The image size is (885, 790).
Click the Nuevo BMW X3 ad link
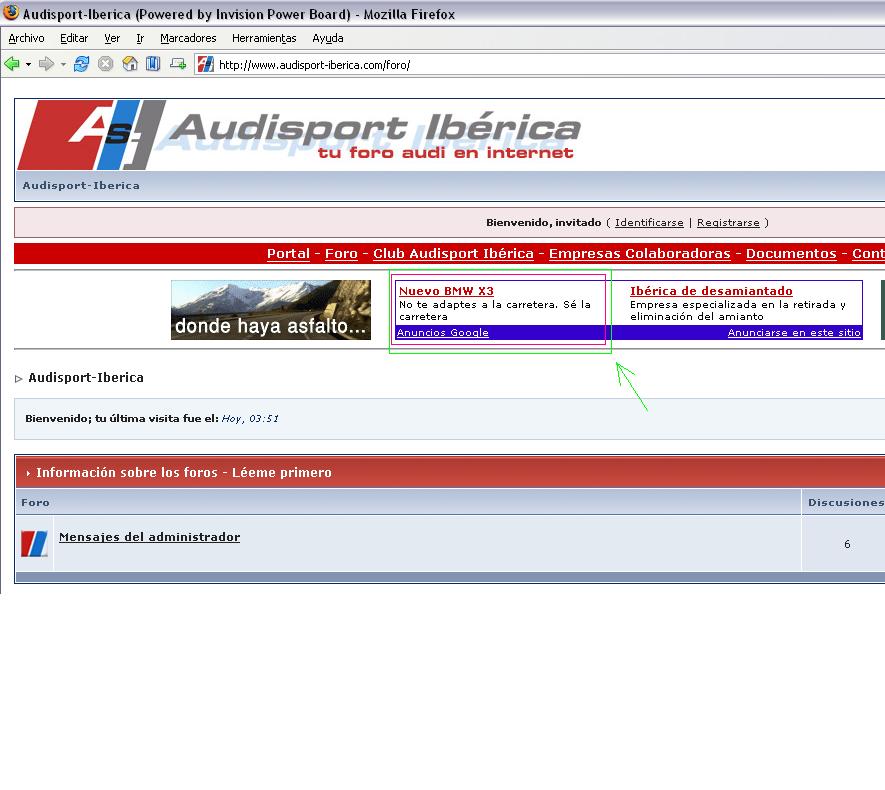coord(446,291)
